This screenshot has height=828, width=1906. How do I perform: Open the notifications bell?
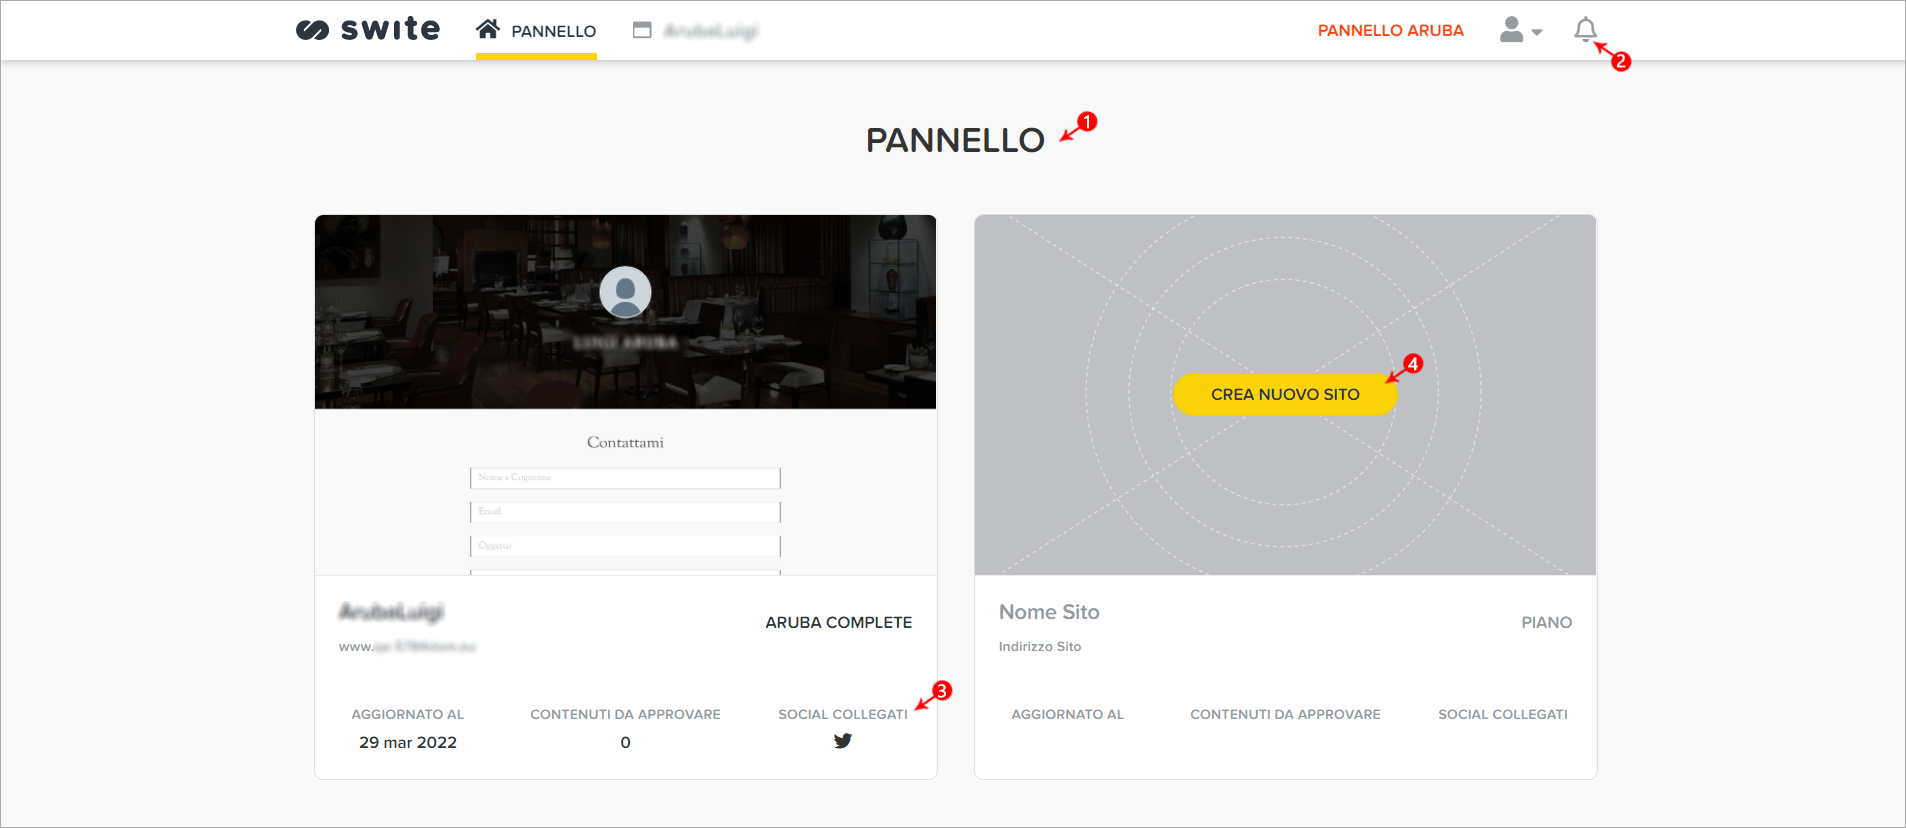[x=1585, y=30]
